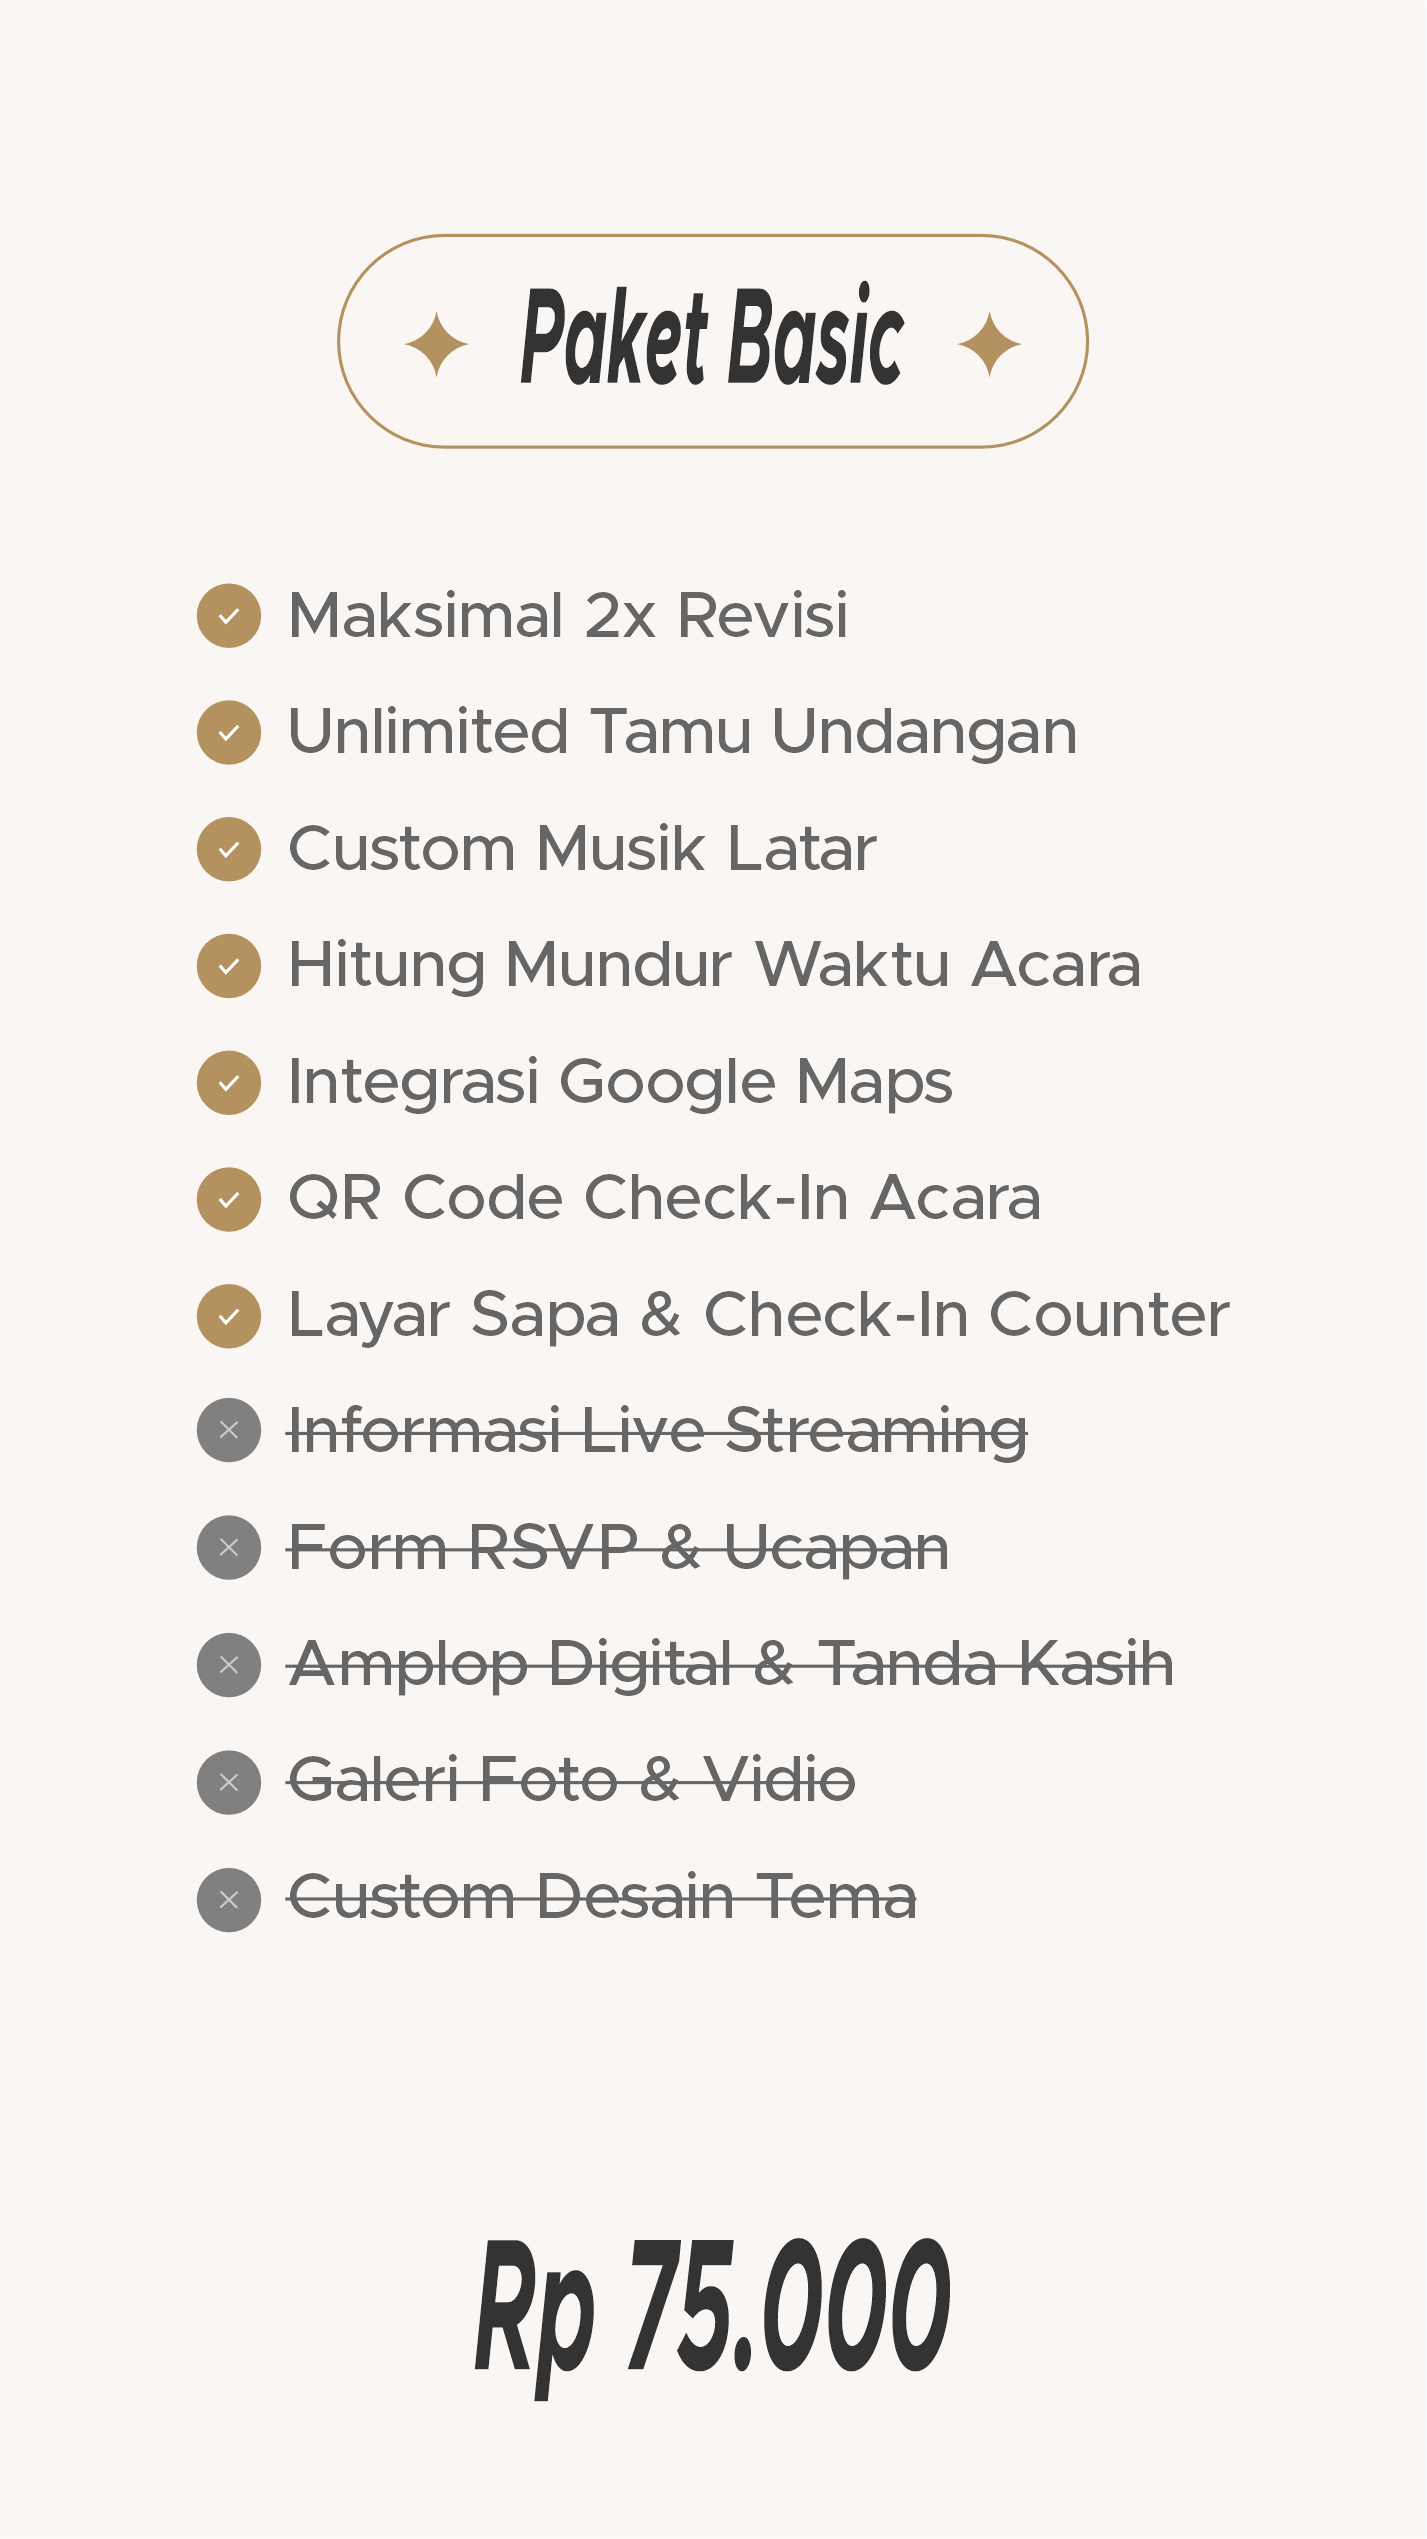Click check icon for Layar Sapa & Check-In Counter
Viewport: 1427px width, 2539px height.
tap(229, 1316)
